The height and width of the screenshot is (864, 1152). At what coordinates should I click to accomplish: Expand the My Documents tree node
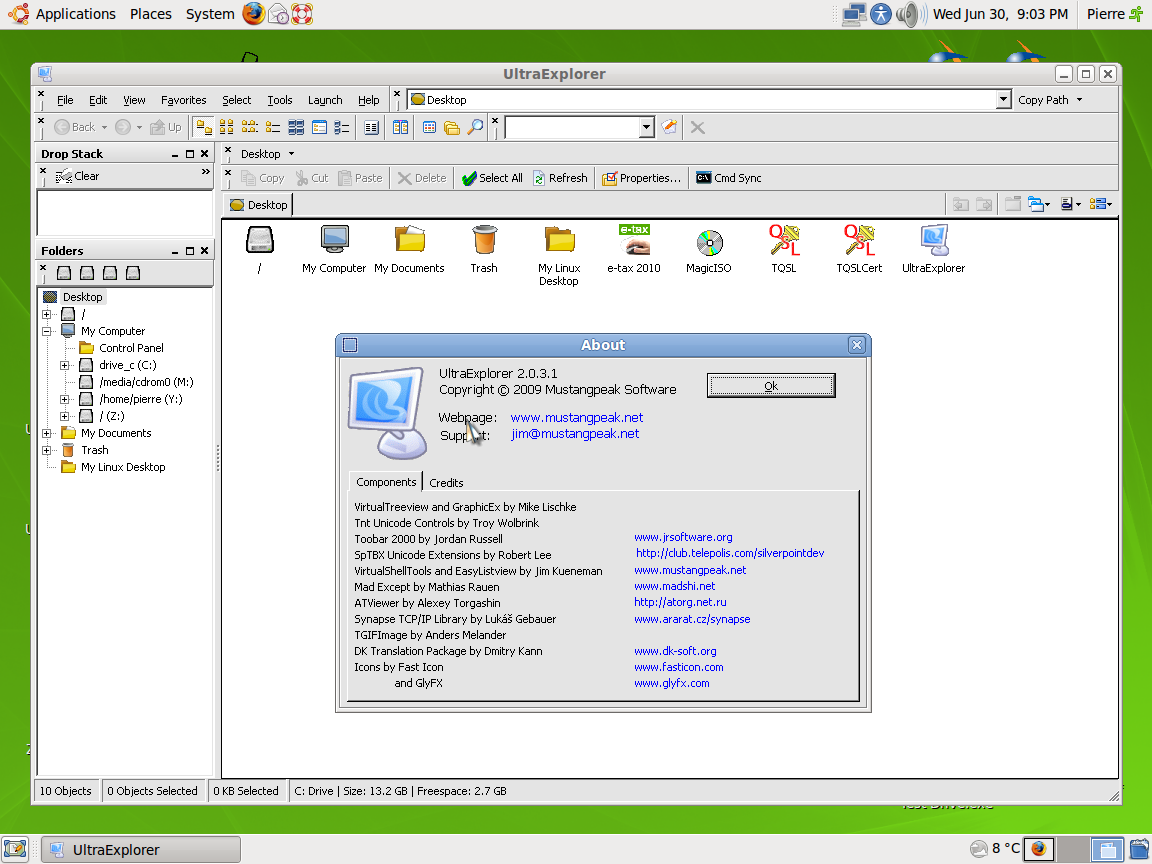point(47,433)
